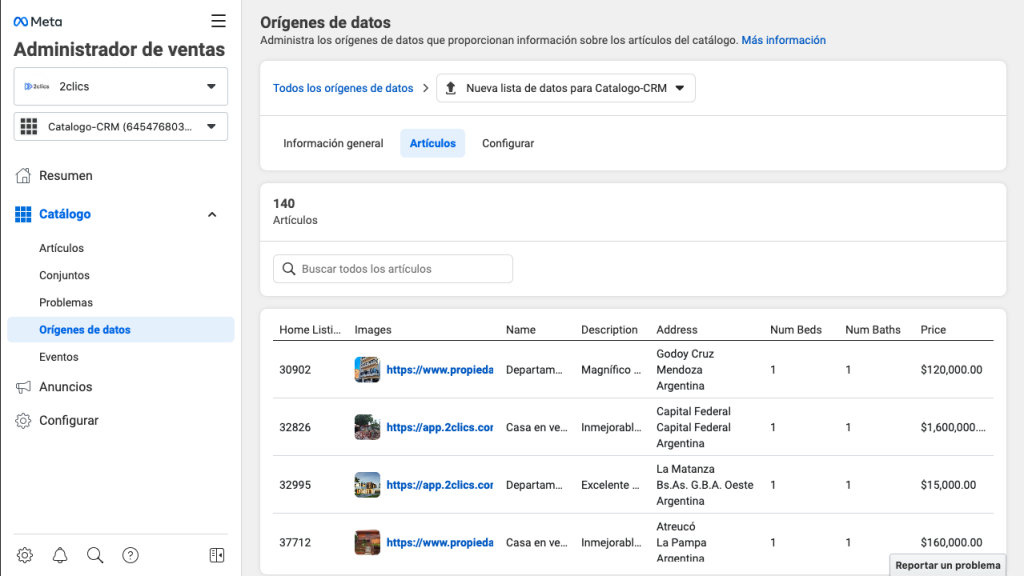Click the Price column header
Screen dimensions: 1024x576
click(x=933, y=330)
